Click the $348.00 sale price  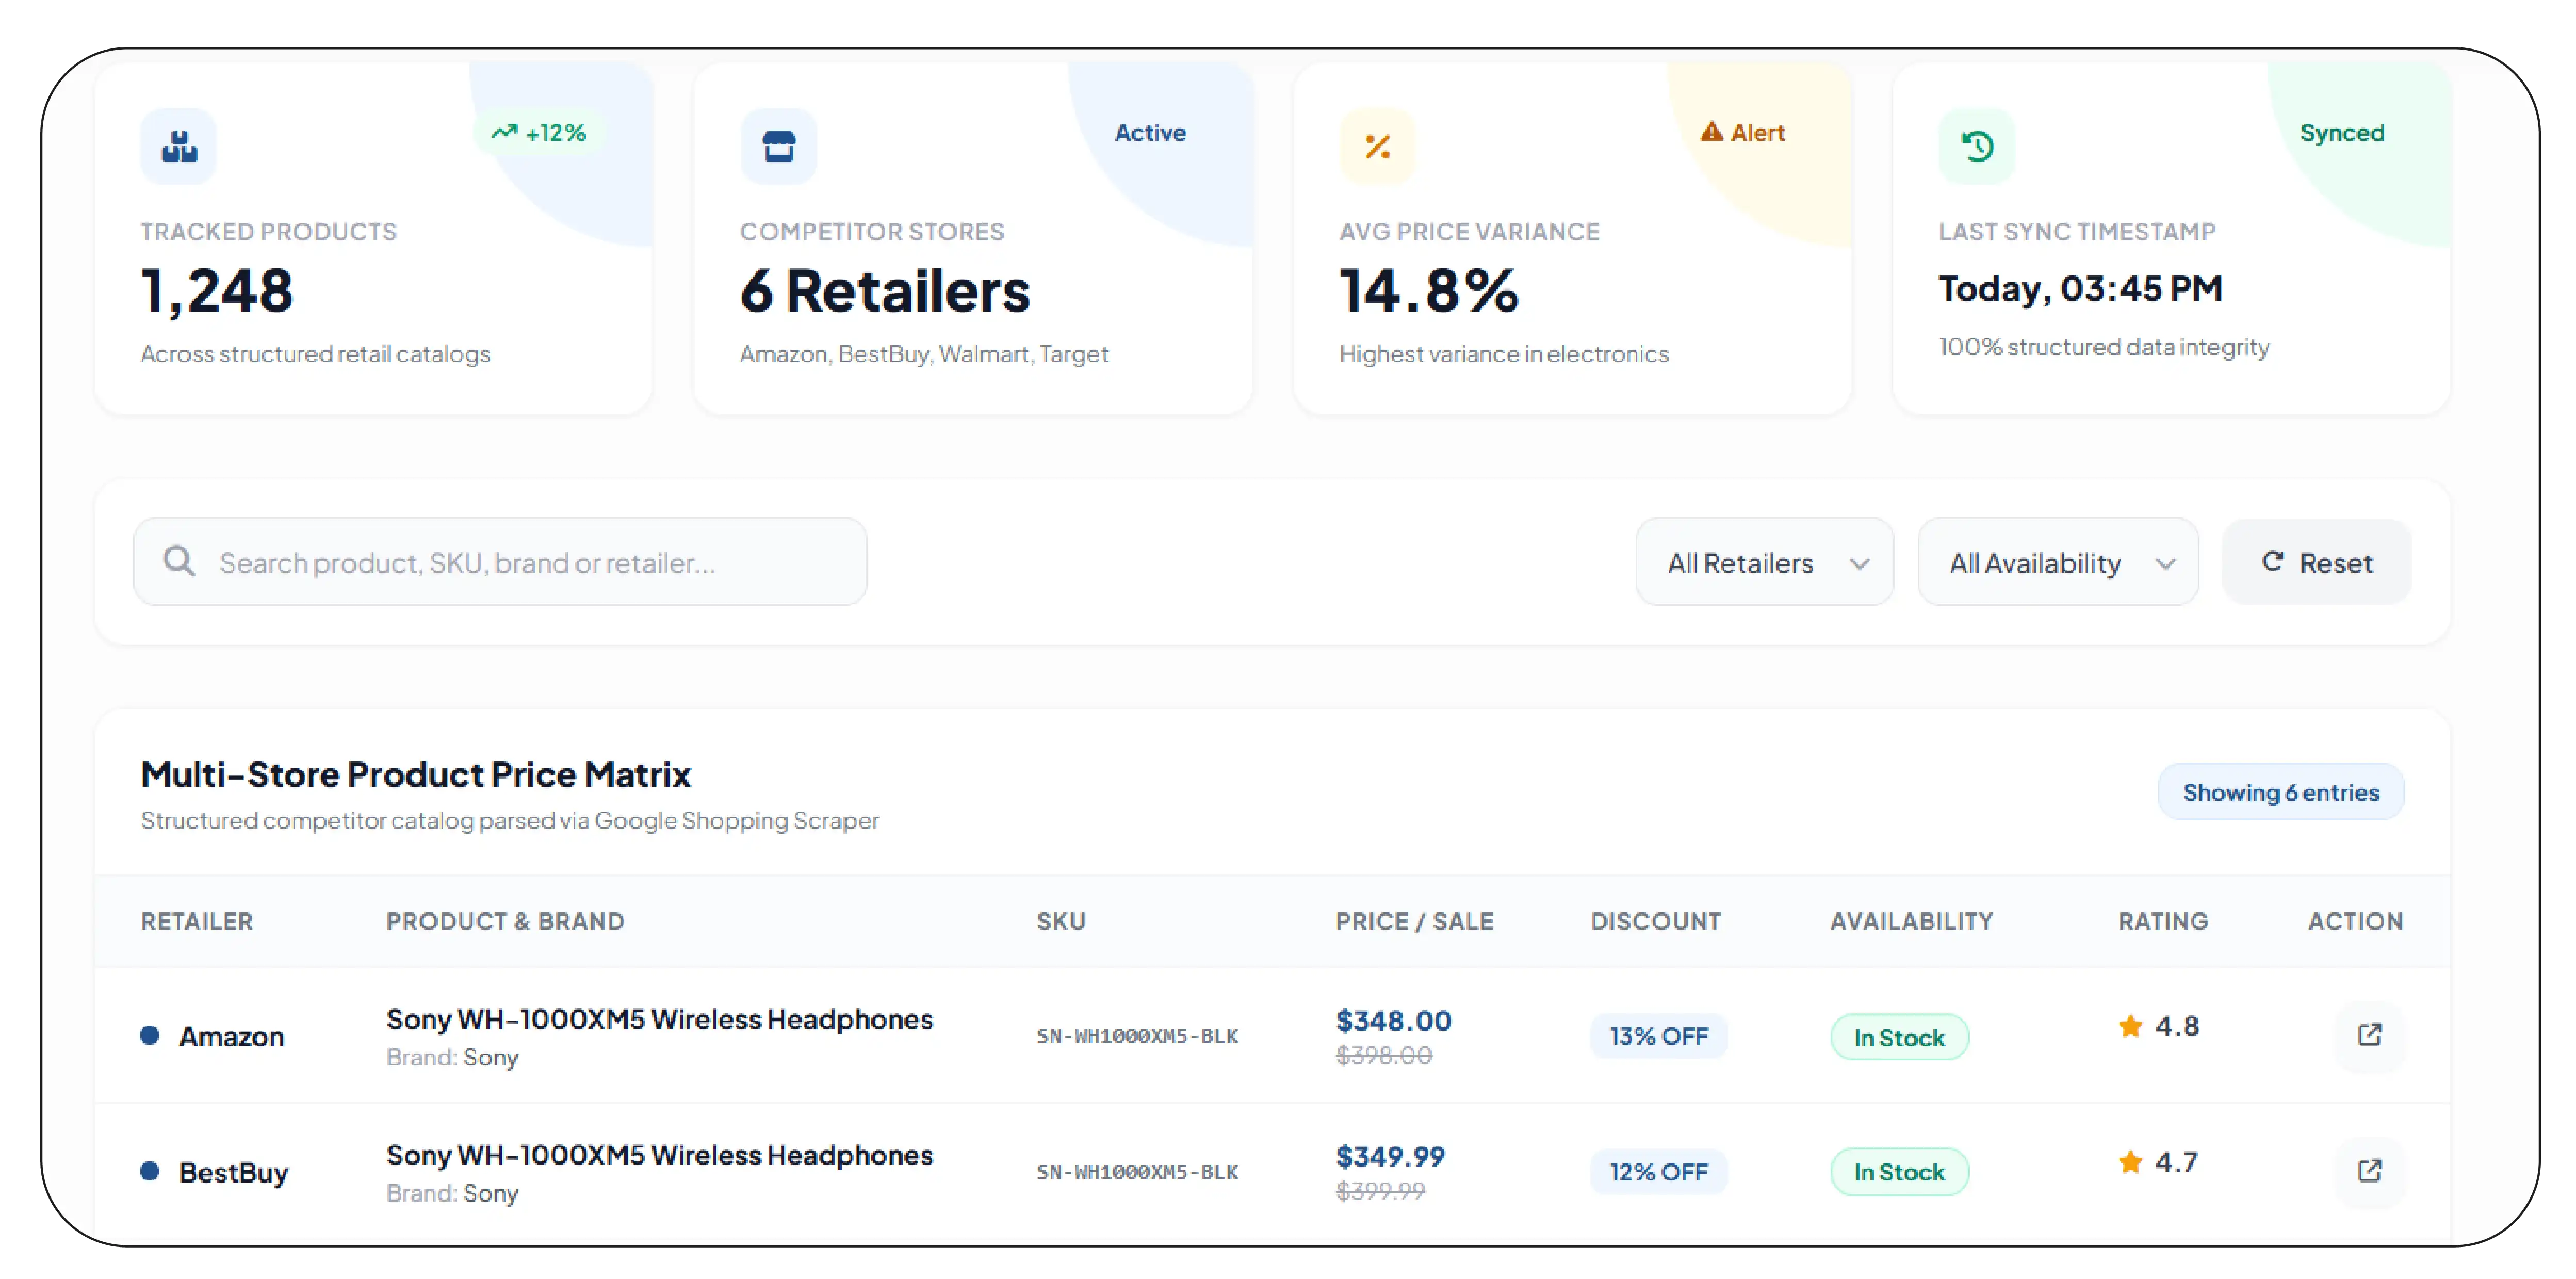pos(1393,1020)
